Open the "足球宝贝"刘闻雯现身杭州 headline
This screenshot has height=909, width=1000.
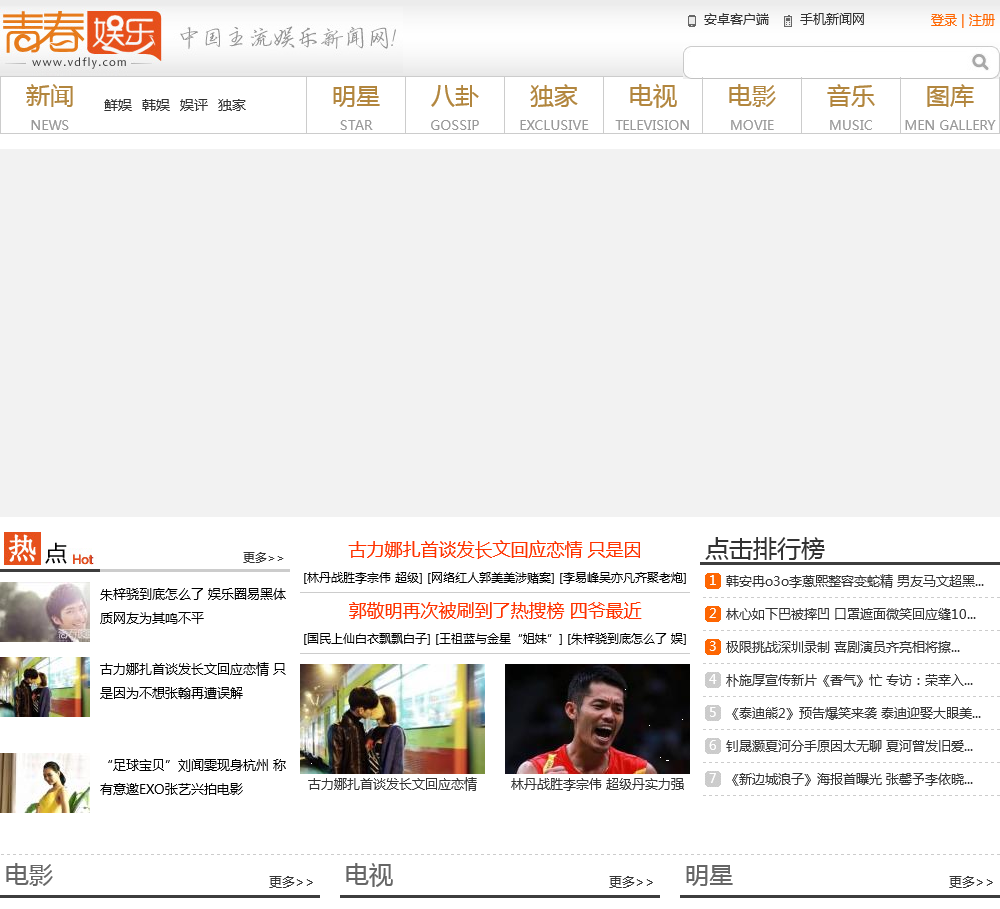[193, 777]
